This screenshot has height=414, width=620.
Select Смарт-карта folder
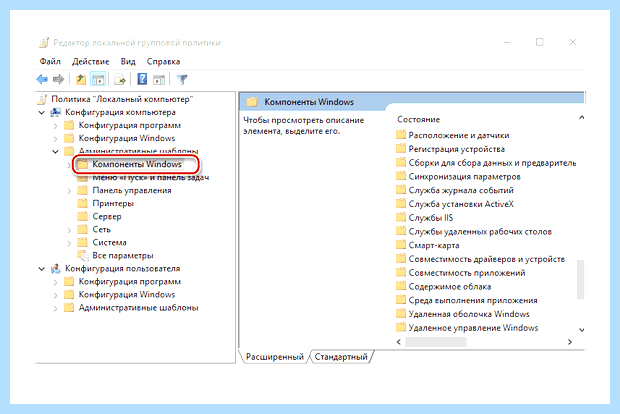434,246
